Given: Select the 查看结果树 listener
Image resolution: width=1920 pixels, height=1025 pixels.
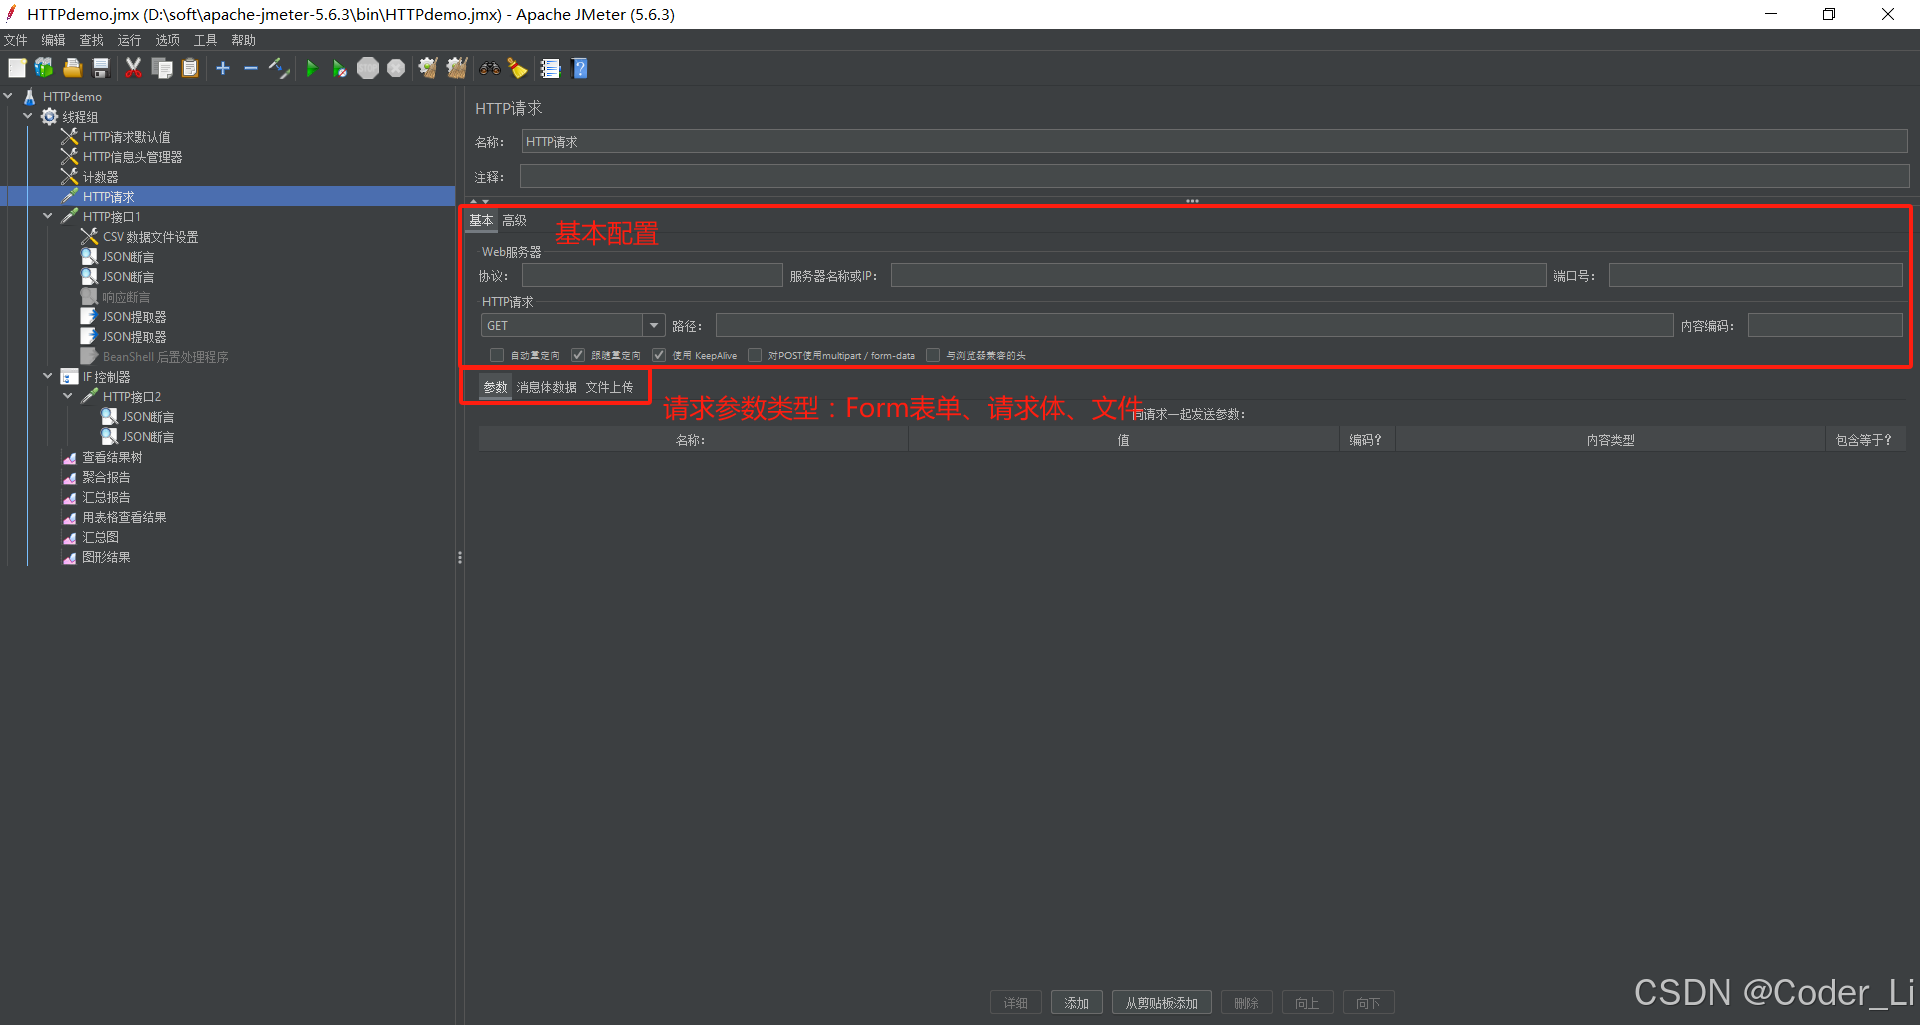Looking at the screenshot, I should [x=112, y=457].
